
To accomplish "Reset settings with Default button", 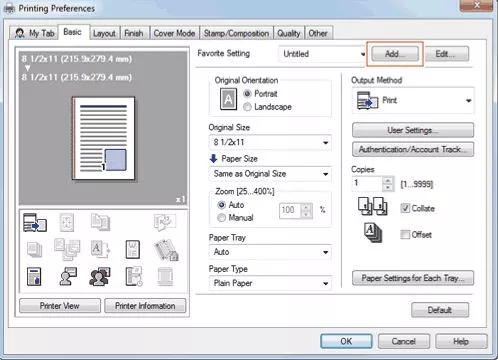I will tap(440, 310).
